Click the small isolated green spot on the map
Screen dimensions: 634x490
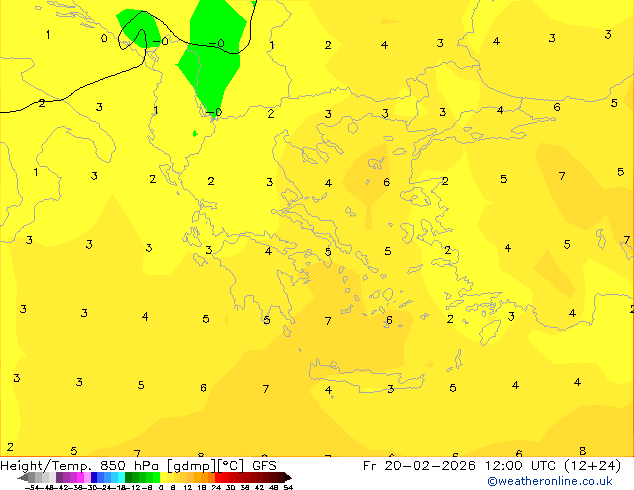click(x=195, y=133)
